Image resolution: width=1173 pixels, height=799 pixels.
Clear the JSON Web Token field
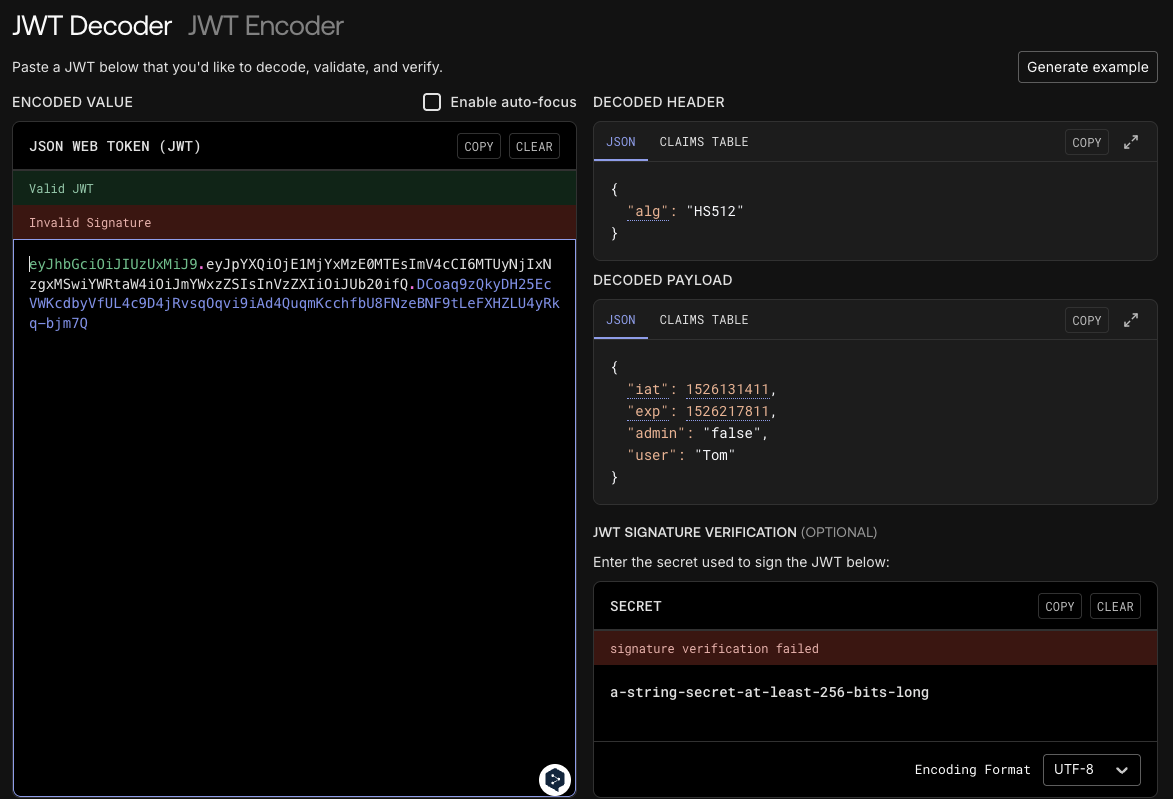click(x=534, y=147)
